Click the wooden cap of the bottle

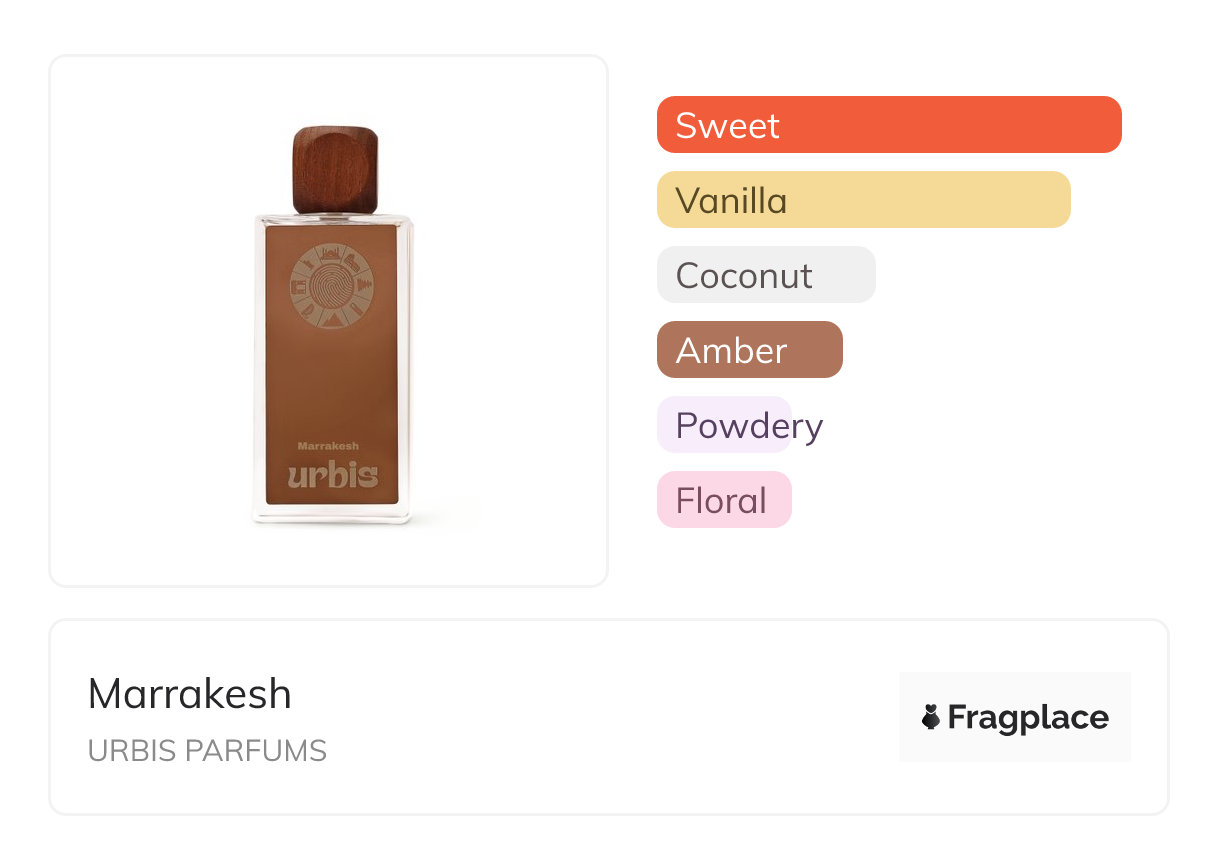tap(334, 169)
